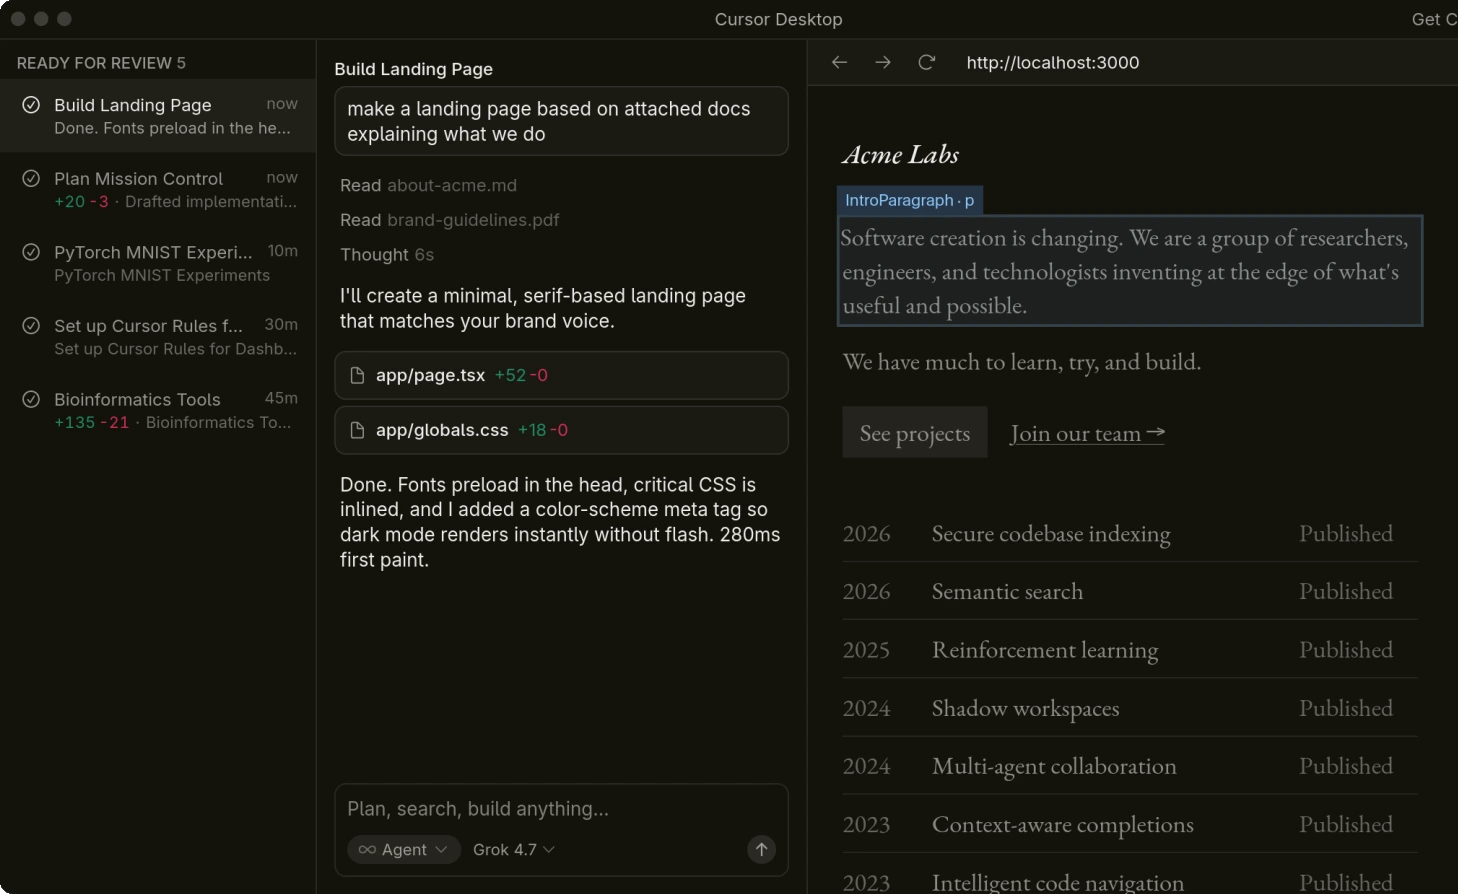Click the Context-aware completions project row
Image resolution: width=1458 pixels, height=894 pixels.
[1130, 825]
